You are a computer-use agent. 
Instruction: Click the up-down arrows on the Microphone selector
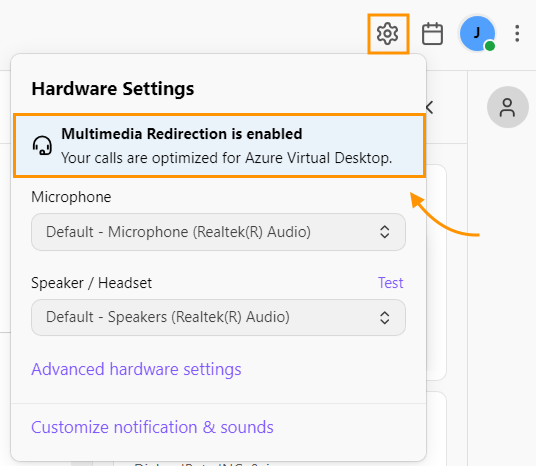[385, 232]
